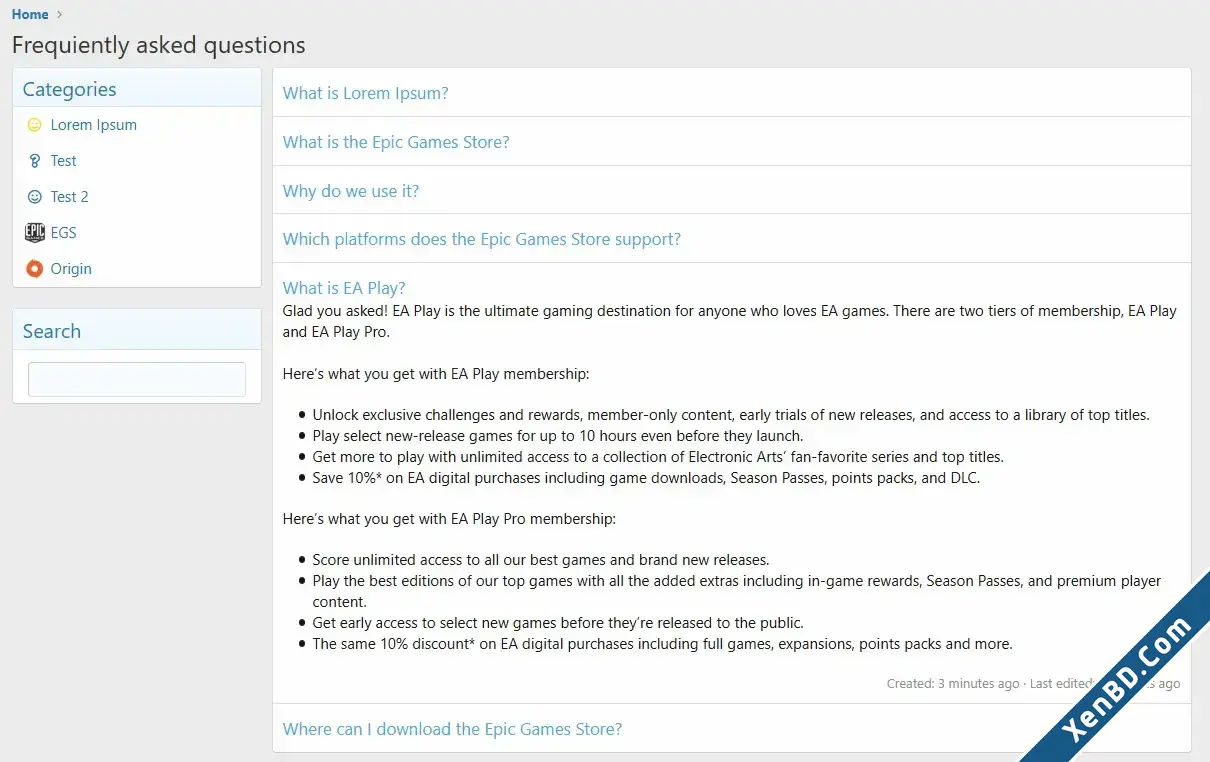Open the EGS category
Viewport: 1210px width, 762px height.
click(64, 233)
